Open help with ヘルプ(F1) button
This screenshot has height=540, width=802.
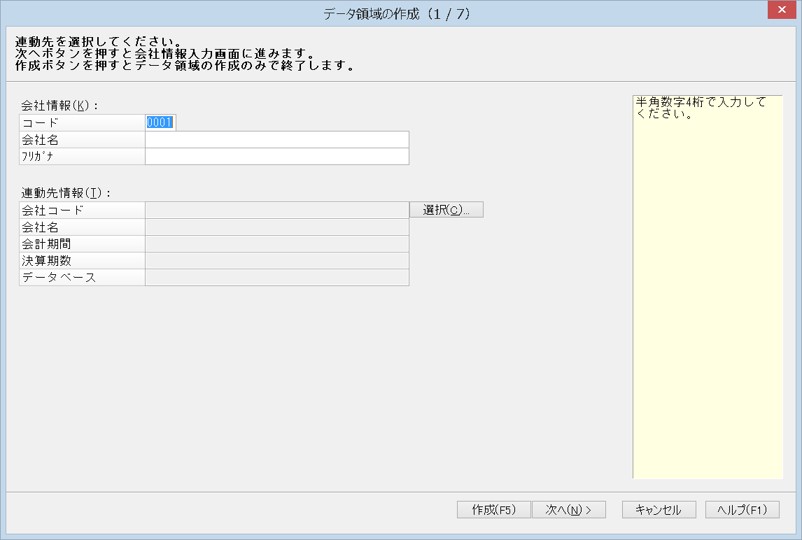point(742,510)
